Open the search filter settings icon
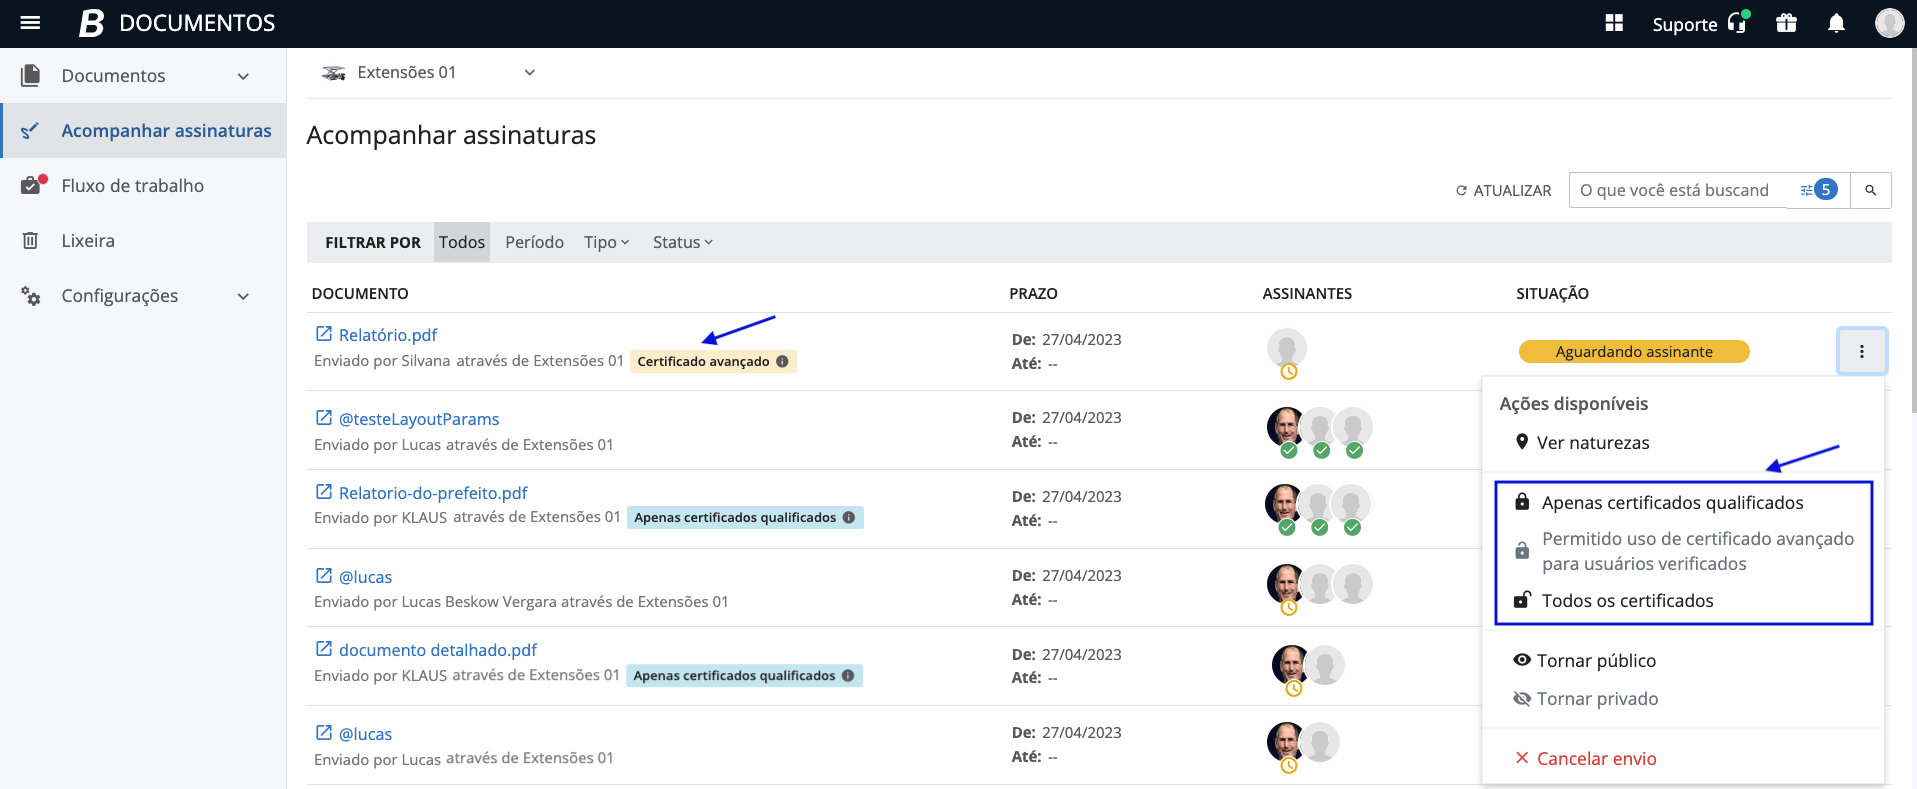Viewport: 1917px width, 789px height. pyautogui.click(x=1807, y=190)
